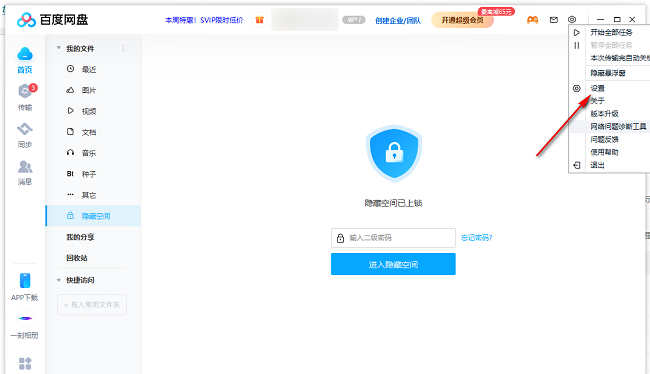Screen dimensions: 650x374
Task: Open the 同步 sync icon
Action: pyautogui.click(x=25, y=129)
